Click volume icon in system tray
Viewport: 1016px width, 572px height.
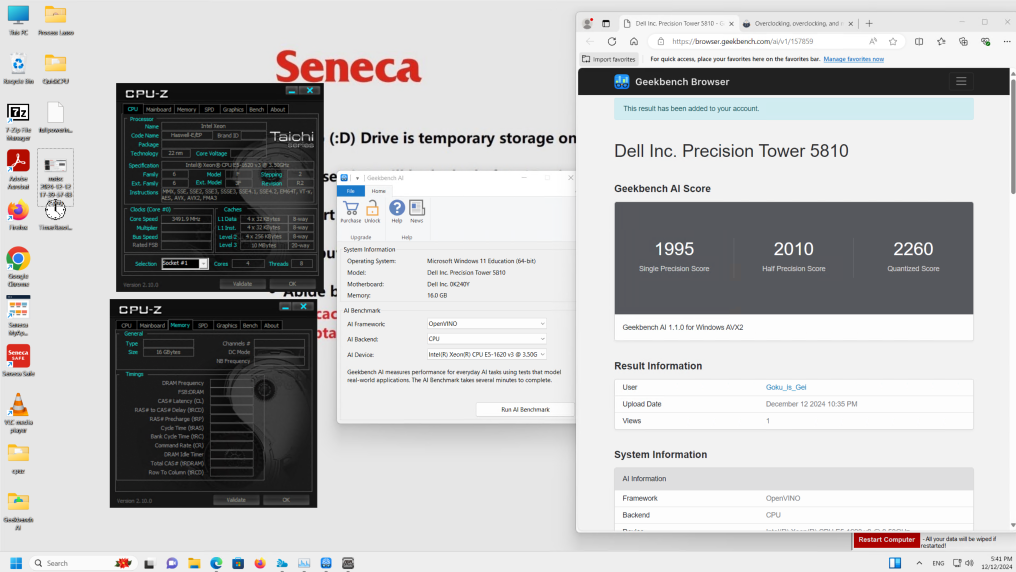[969, 563]
